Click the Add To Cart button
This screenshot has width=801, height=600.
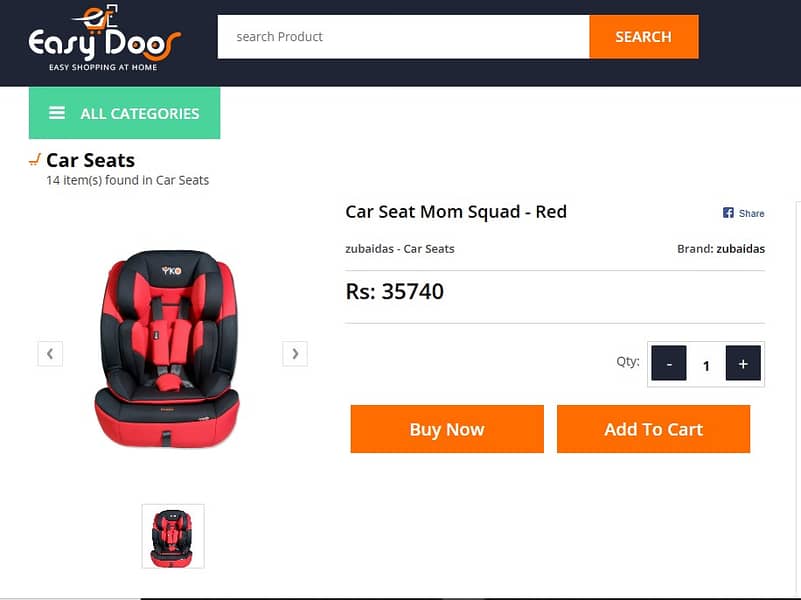(x=653, y=428)
